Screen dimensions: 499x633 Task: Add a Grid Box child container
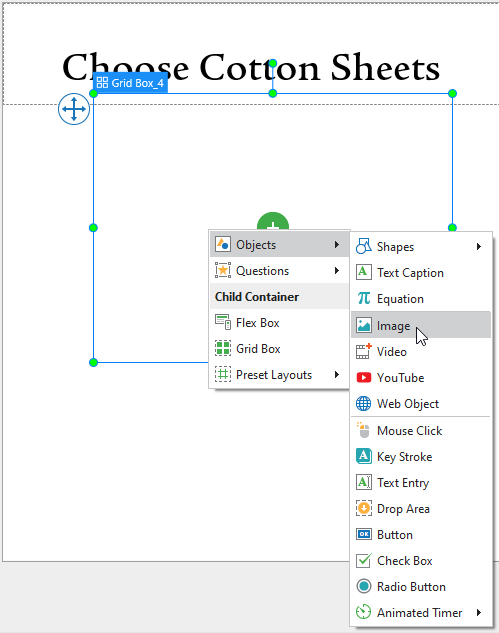pos(279,348)
